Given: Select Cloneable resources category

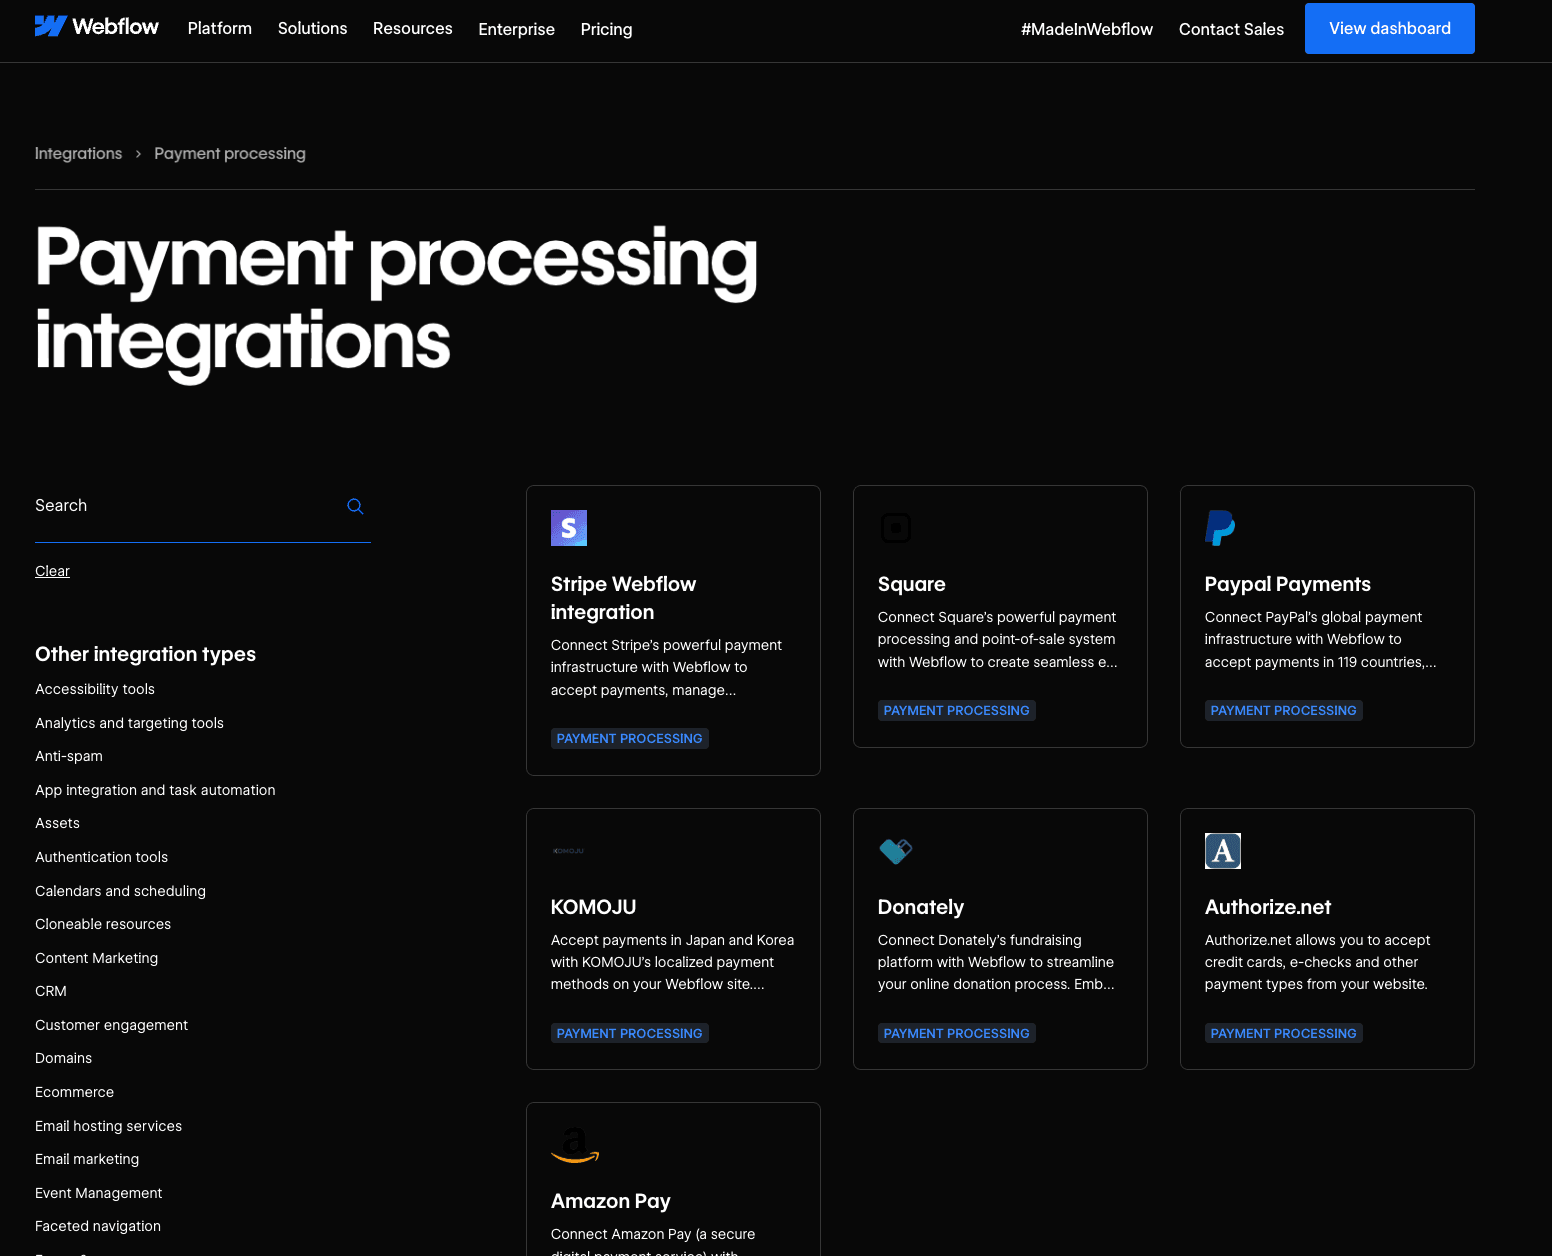Looking at the screenshot, I should 103,924.
